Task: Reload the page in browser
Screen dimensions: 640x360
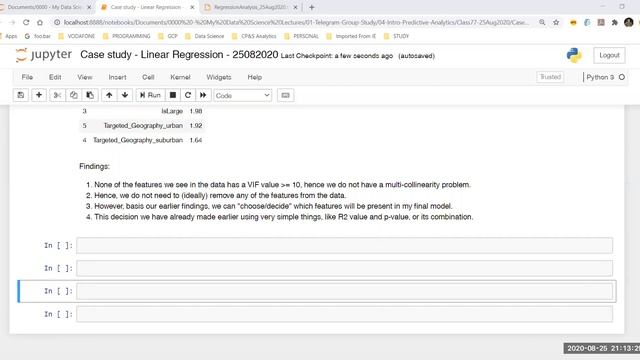Action: pyautogui.click(x=26, y=22)
